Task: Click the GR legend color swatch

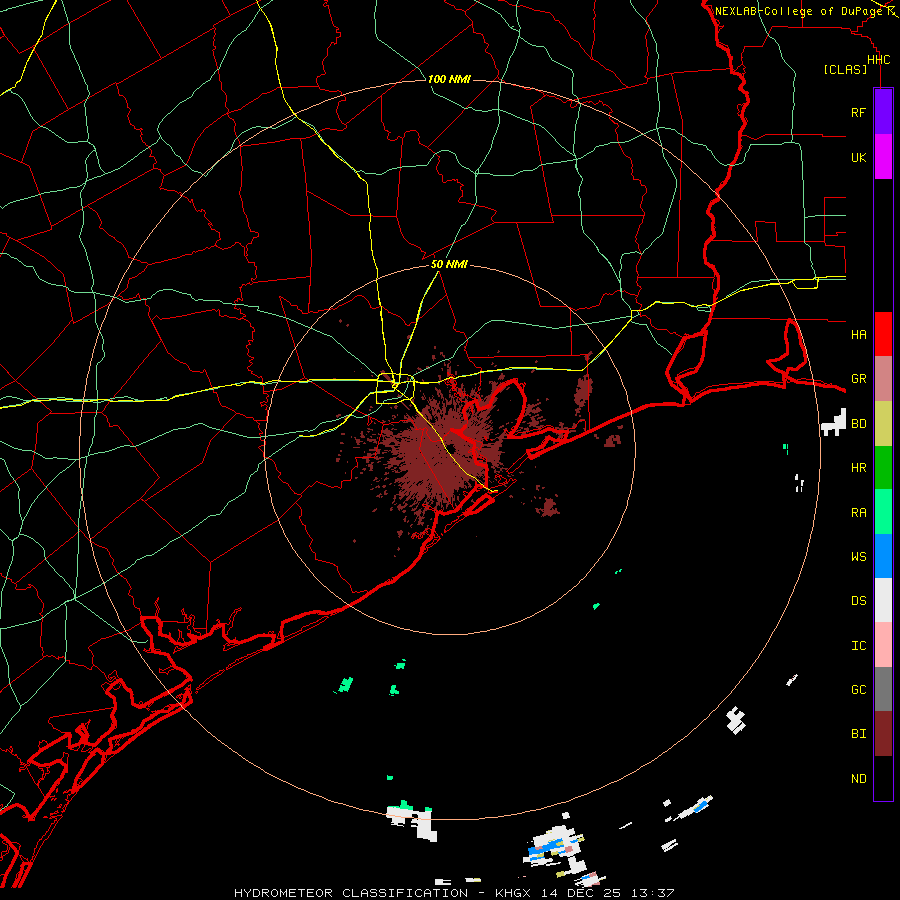Action: 883,378
